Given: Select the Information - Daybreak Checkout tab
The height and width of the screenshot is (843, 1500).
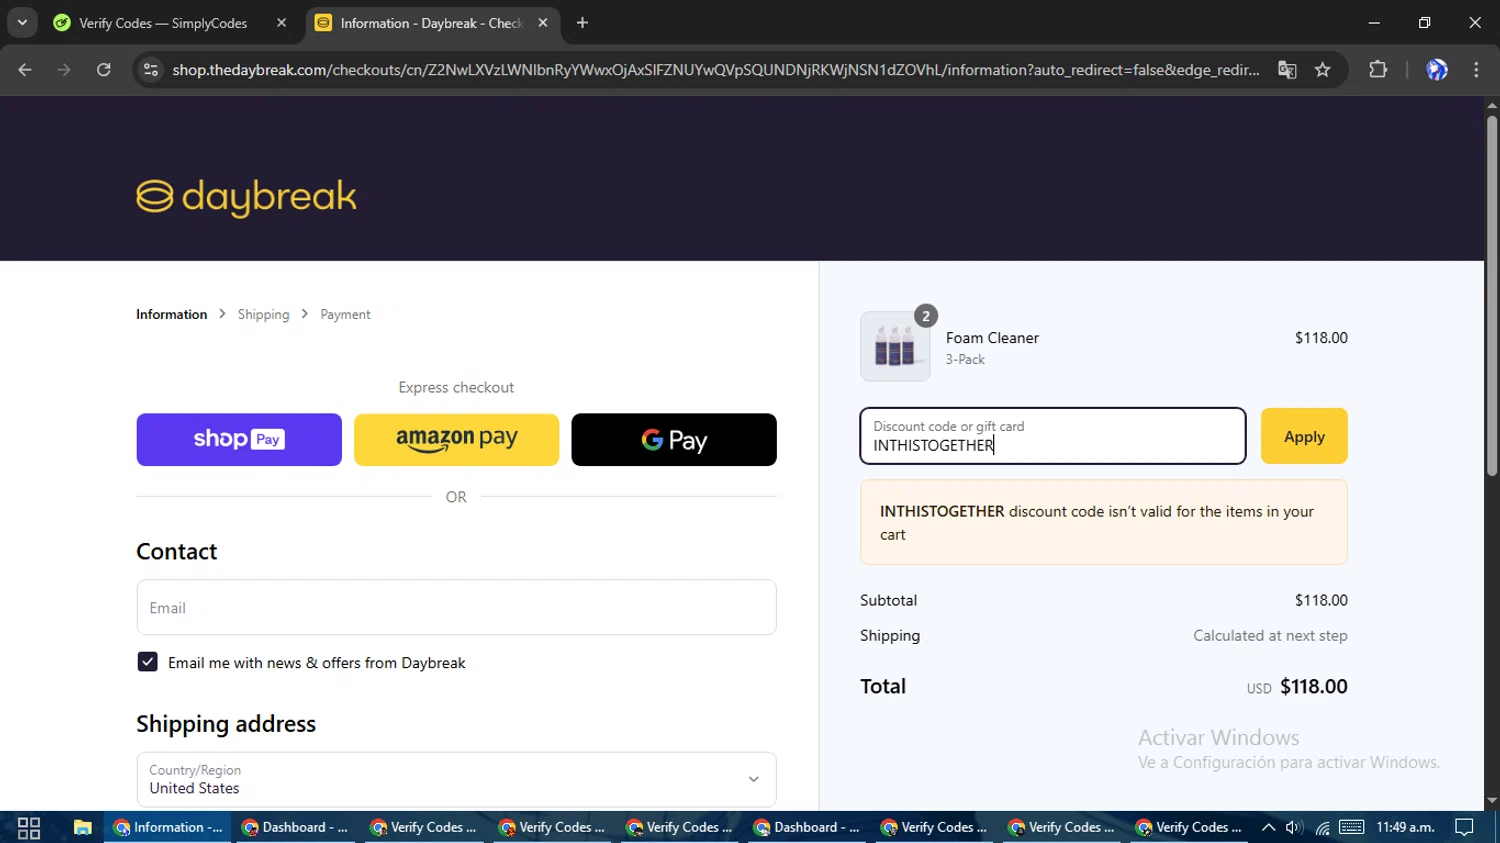Looking at the screenshot, I should point(431,23).
